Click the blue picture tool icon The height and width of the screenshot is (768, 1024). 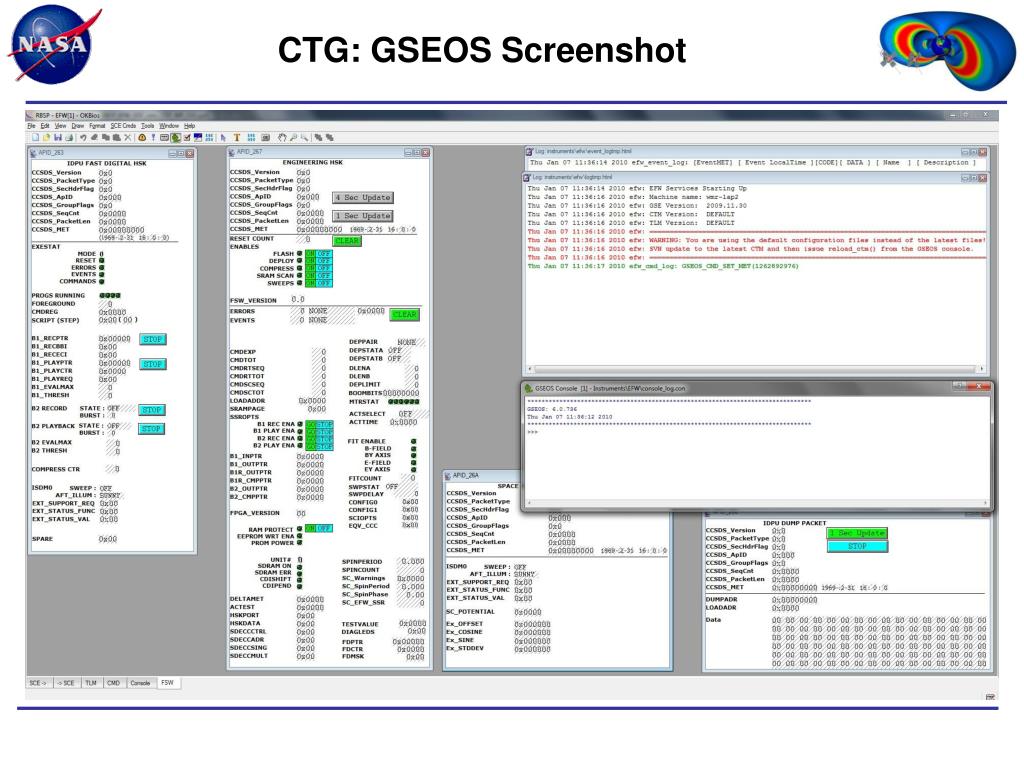(198, 138)
